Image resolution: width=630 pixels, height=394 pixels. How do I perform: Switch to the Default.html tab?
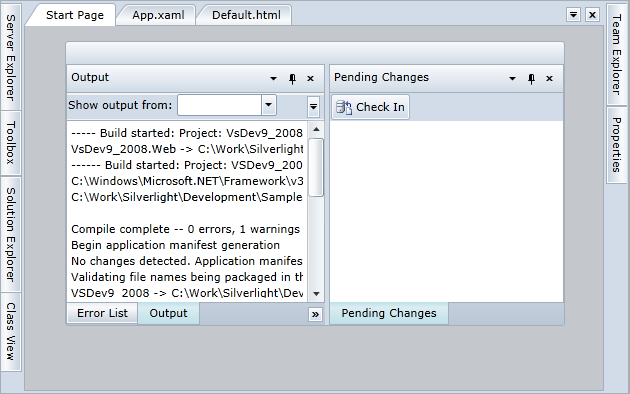246,15
